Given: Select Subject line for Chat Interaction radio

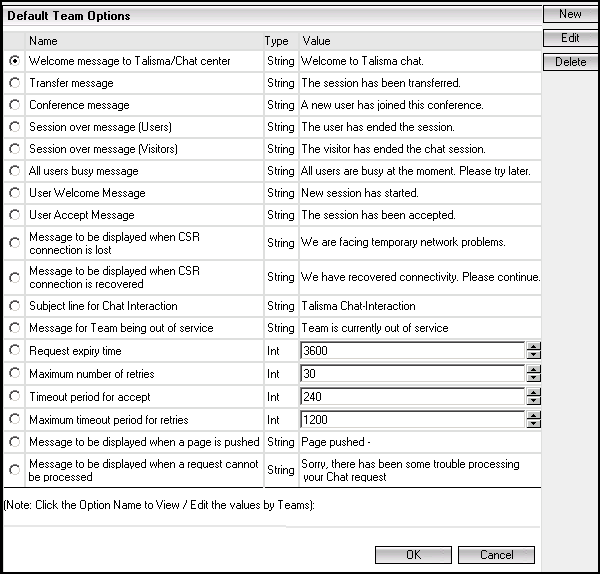Looking at the screenshot, I should point(15,306).
